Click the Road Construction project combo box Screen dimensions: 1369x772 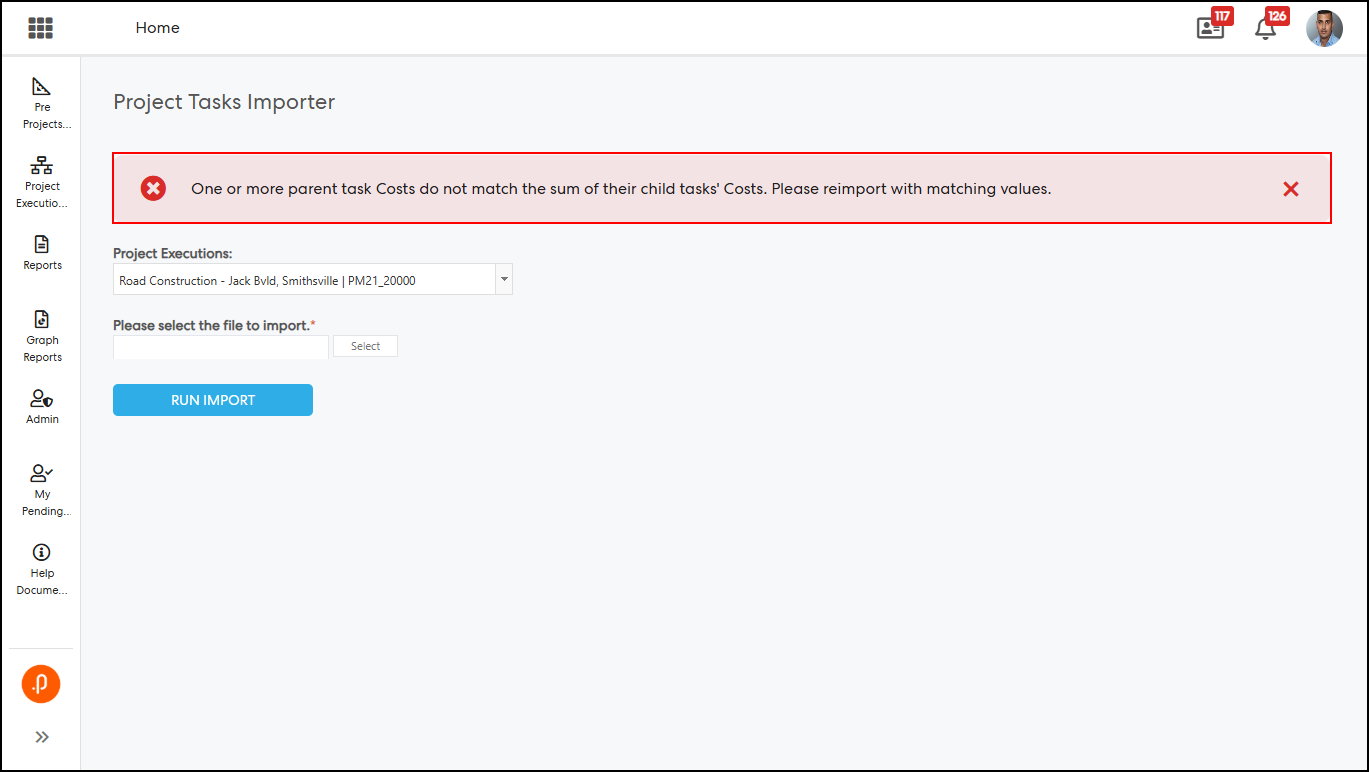305,280
